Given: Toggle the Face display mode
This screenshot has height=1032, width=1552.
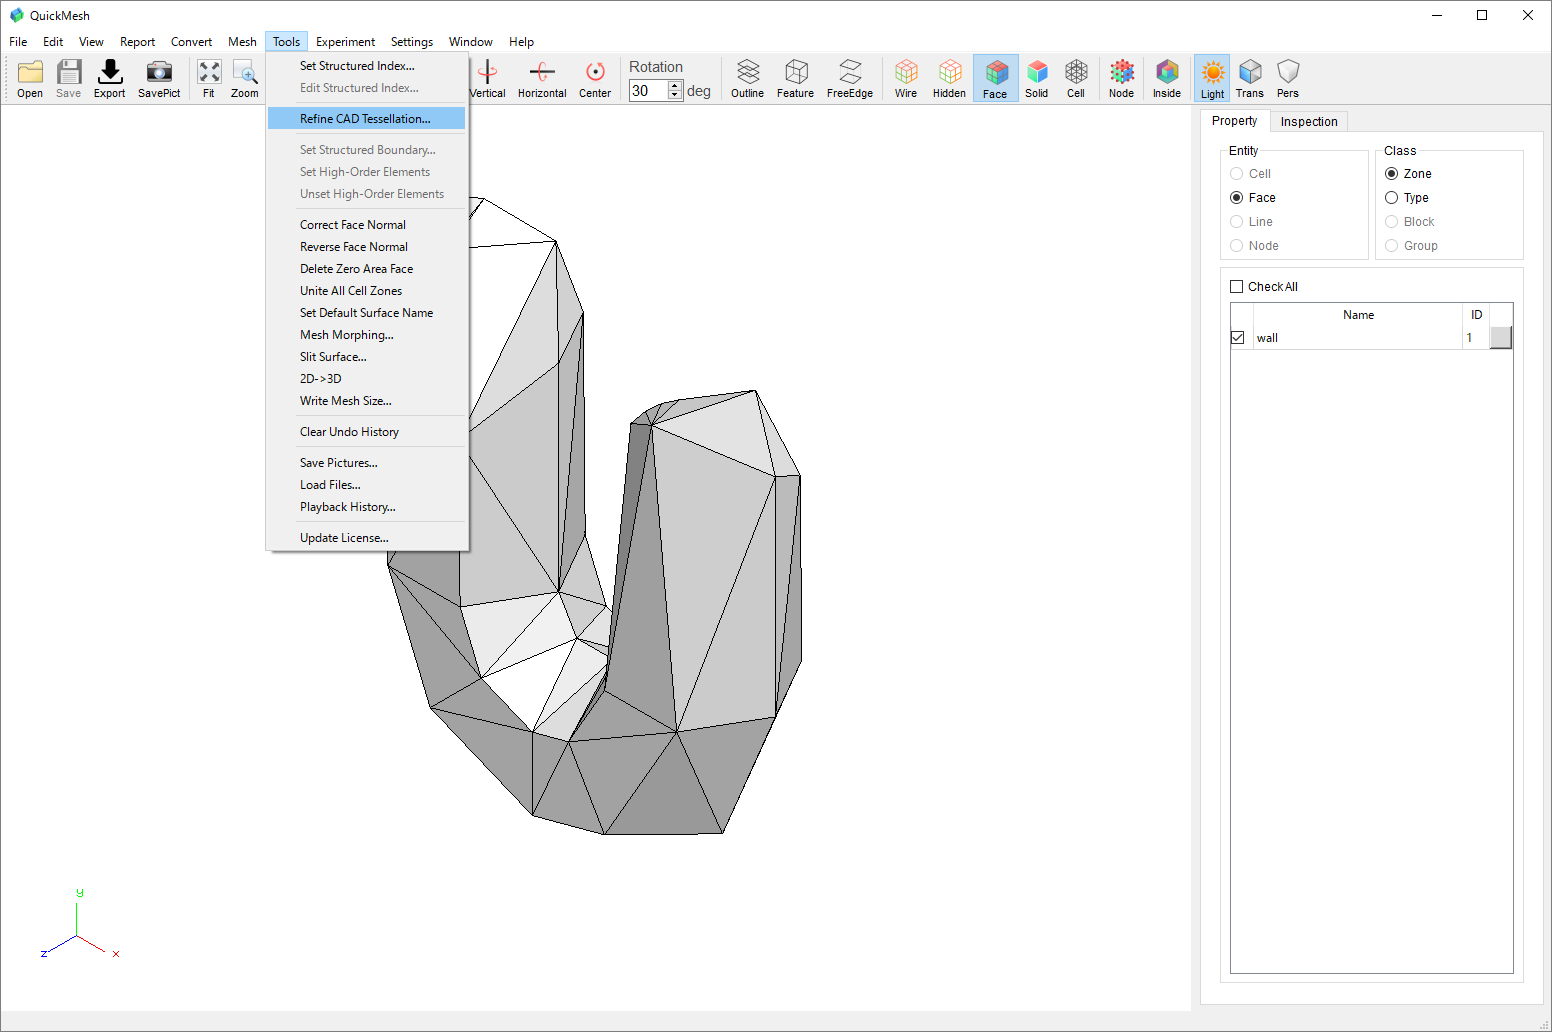Looking at the screenshot, I should [995, 78].
